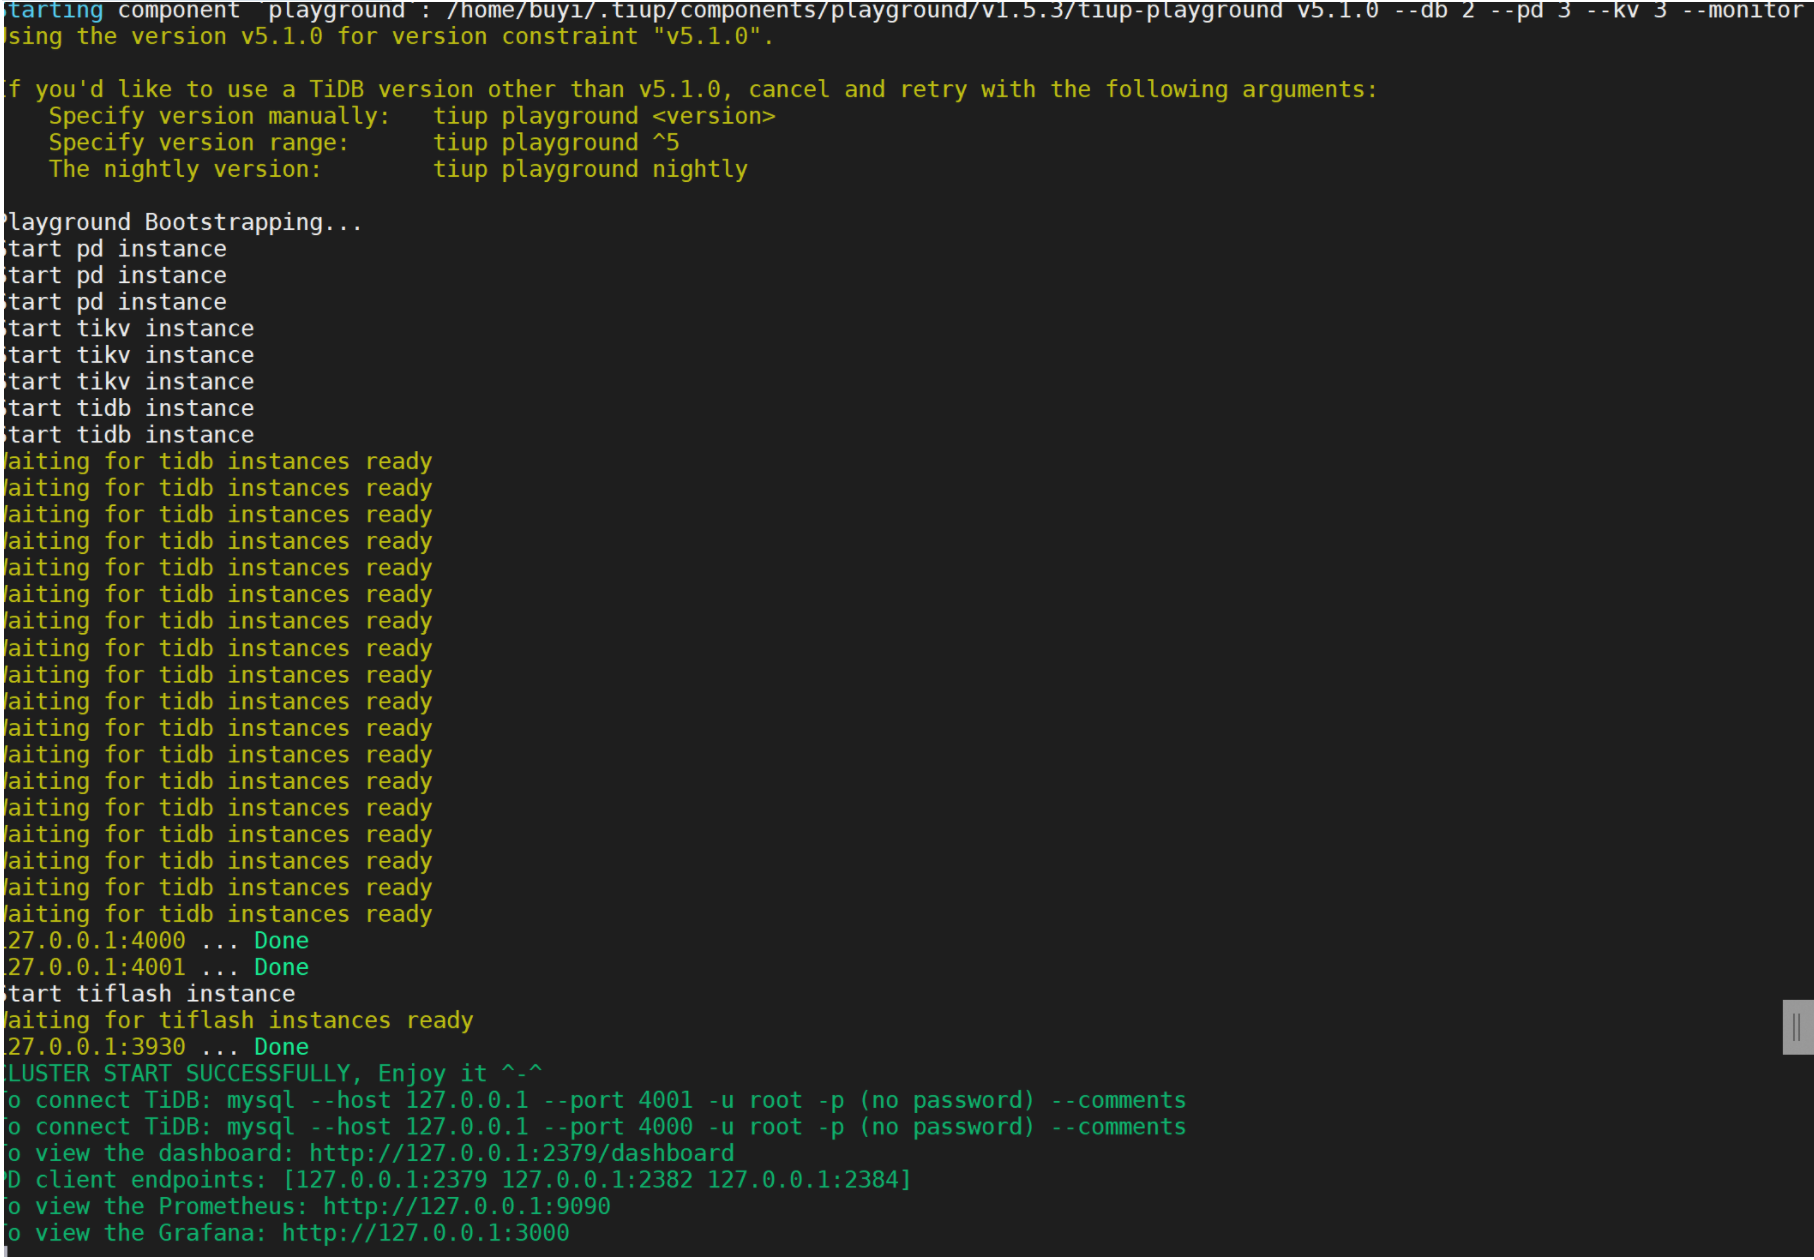Click the Done status next to 127.0.0.1:3930
The height and width of the screenshot is (1260, 1814).
(281, 1046)
